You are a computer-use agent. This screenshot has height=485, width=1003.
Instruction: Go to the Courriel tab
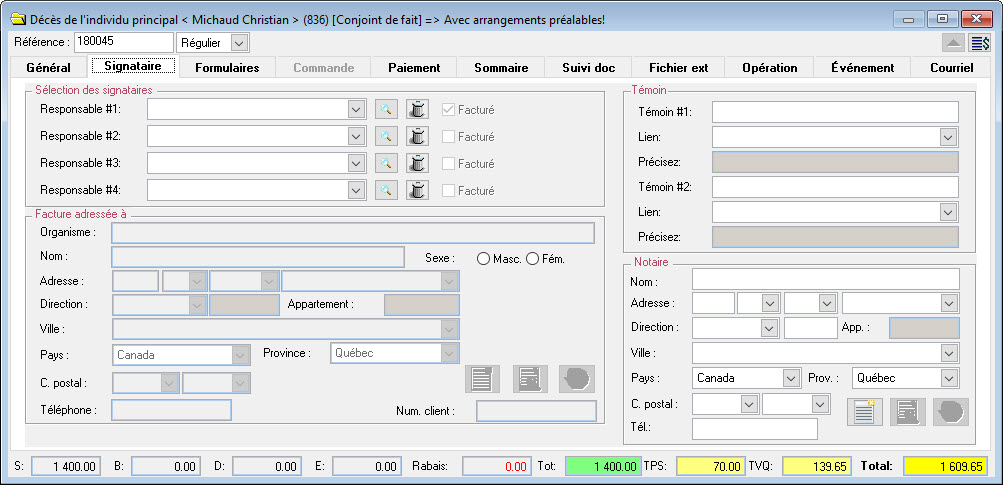coord(951,67)
